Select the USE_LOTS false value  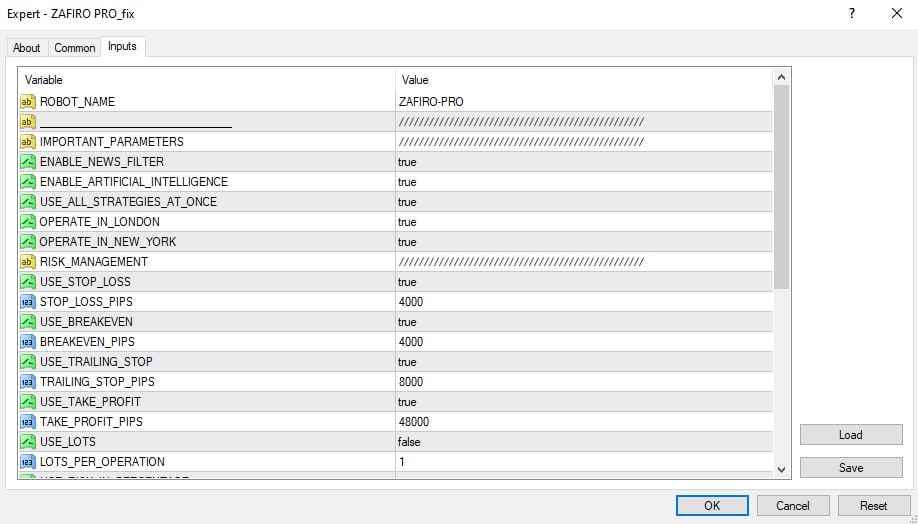[x=584, y=441]
